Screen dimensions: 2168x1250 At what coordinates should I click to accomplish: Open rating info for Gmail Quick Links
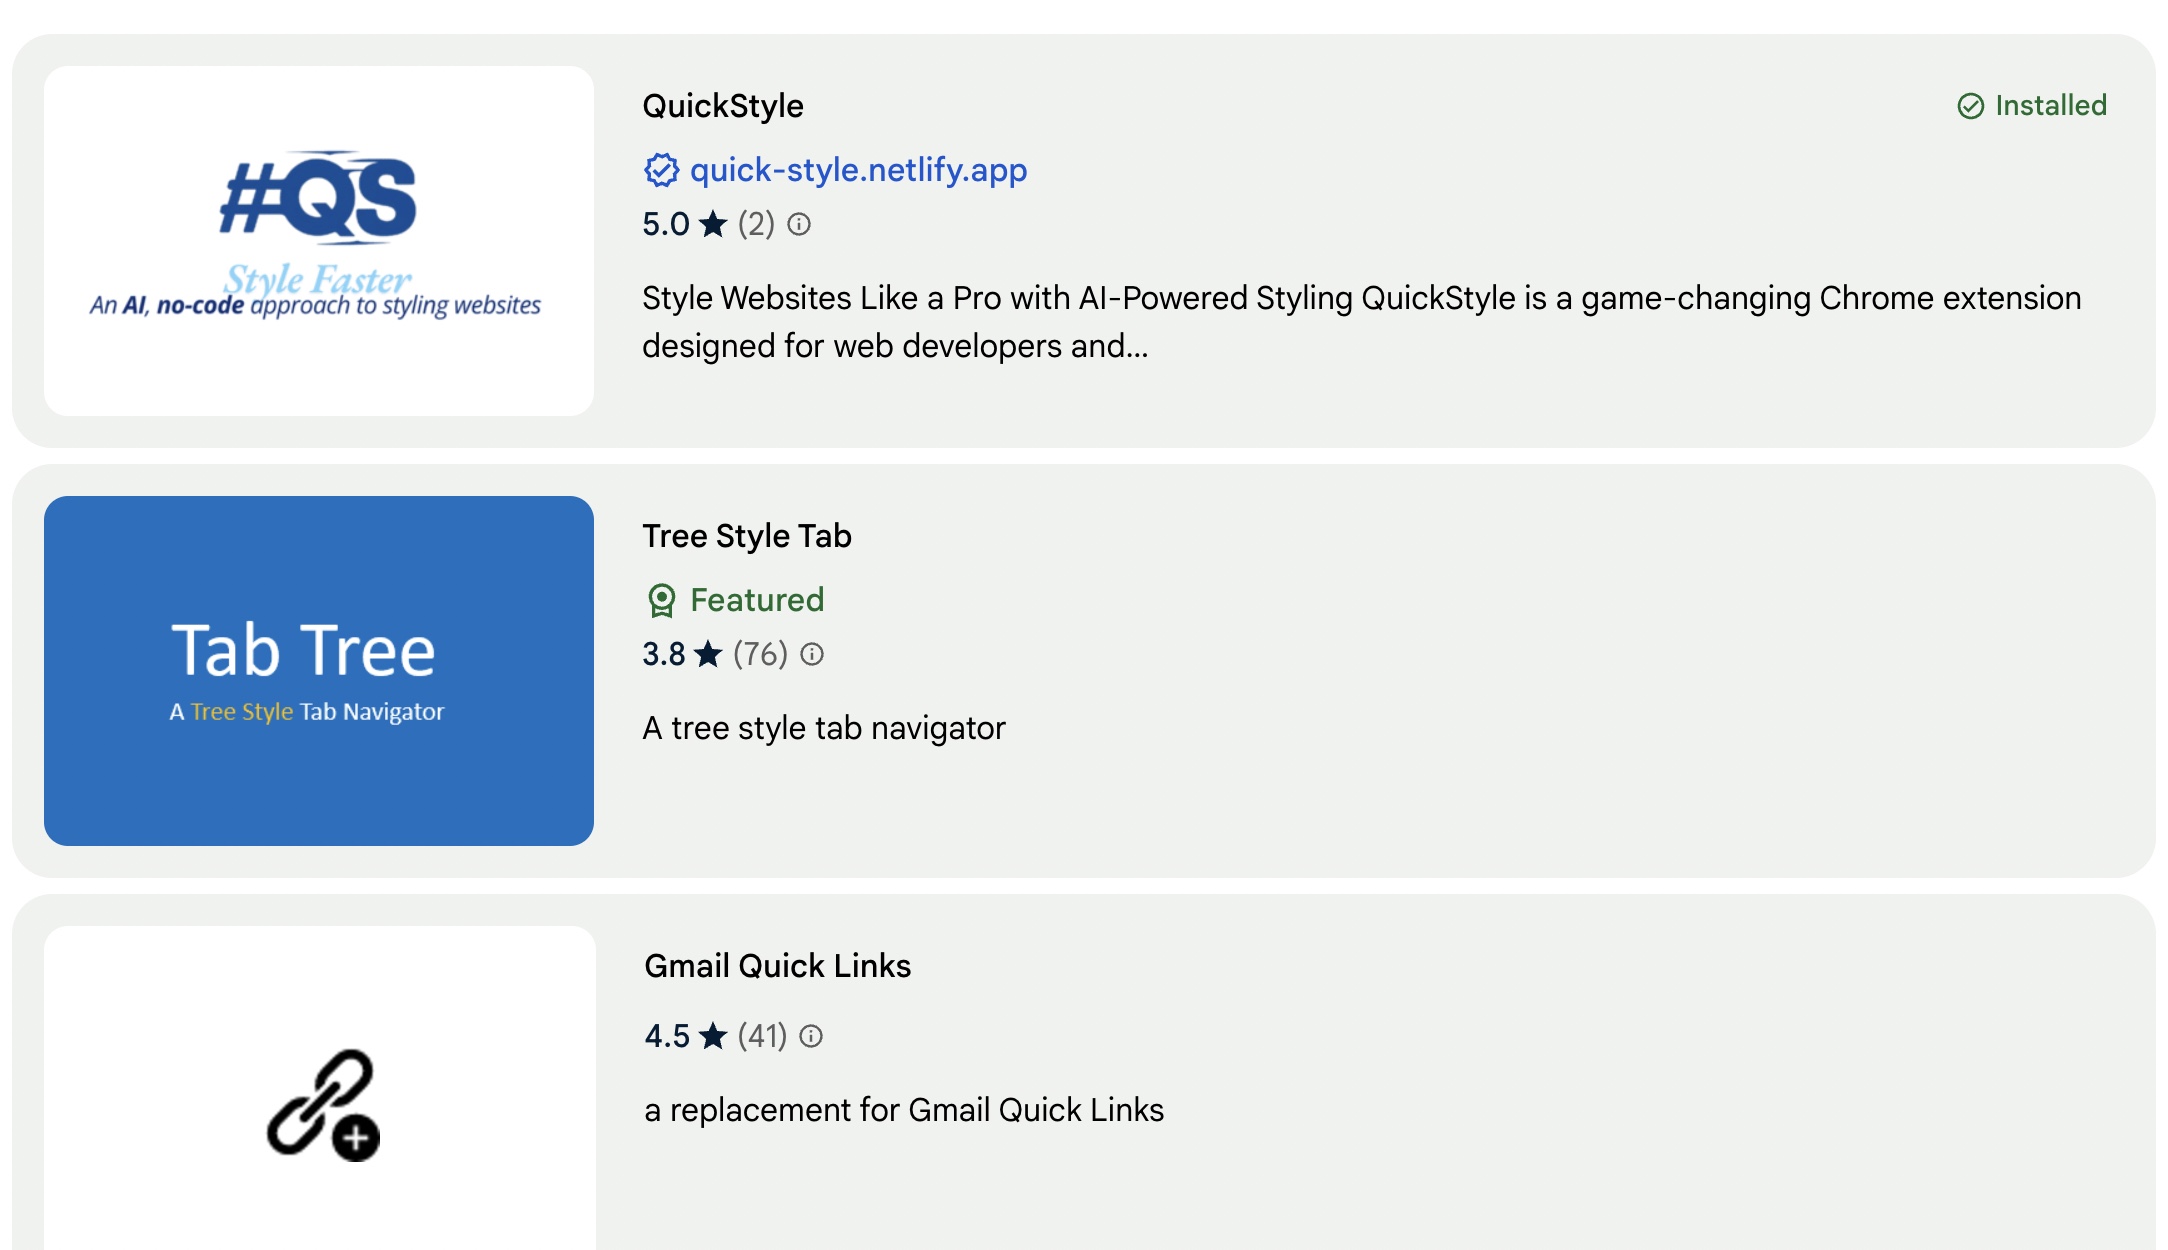(x=814, y=1037)
